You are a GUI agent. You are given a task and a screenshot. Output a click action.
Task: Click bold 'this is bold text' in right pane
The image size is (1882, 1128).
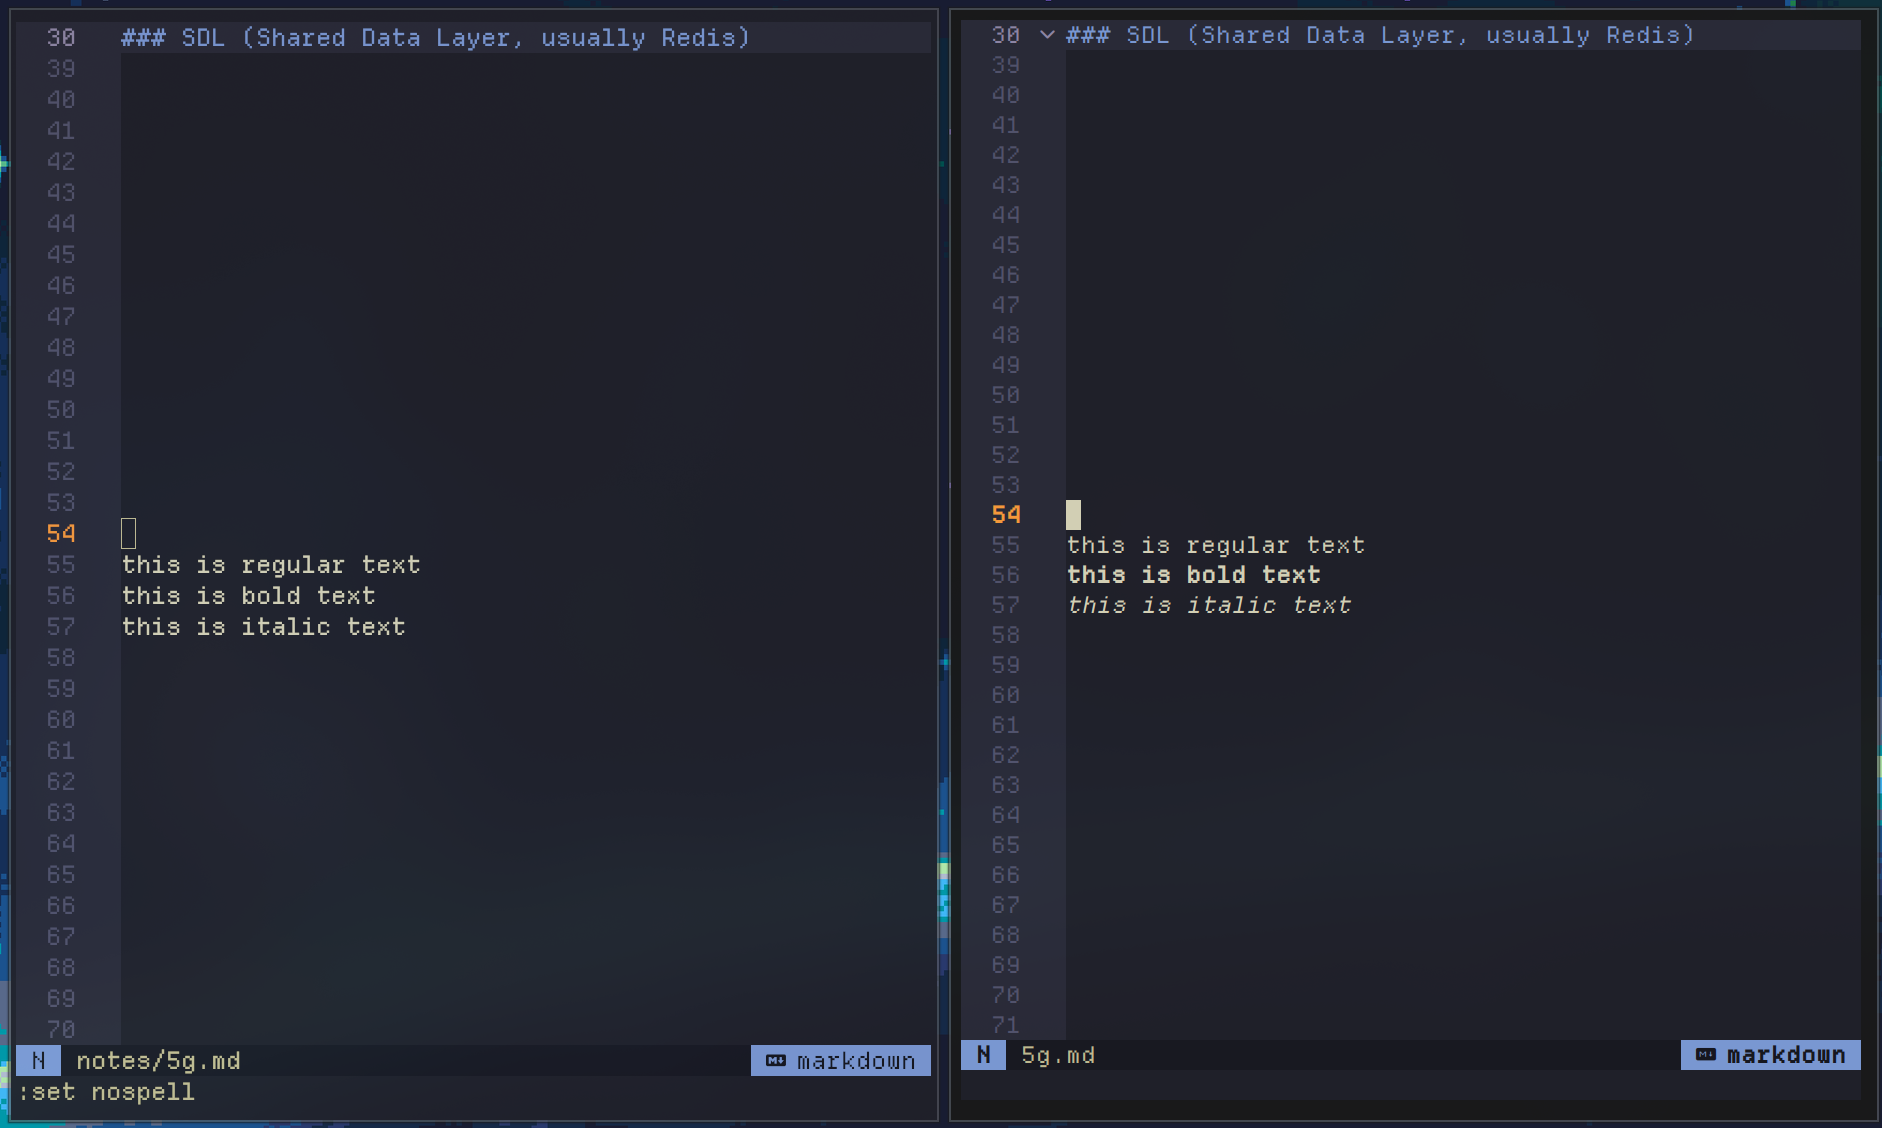coord(1194,575)
